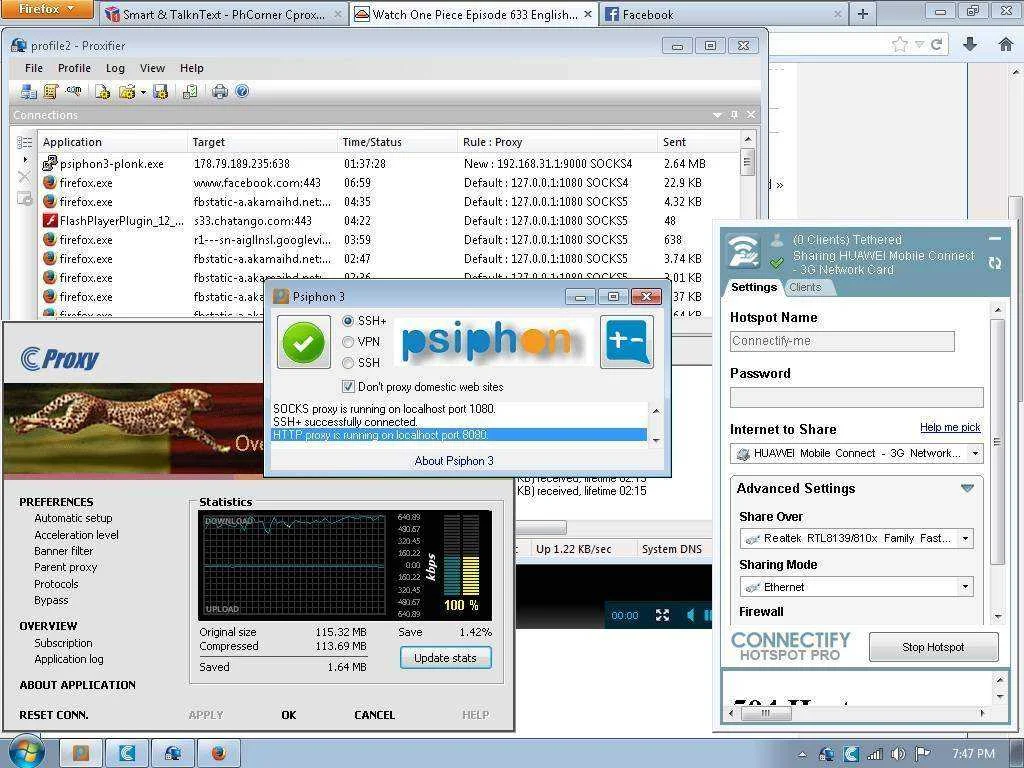
Task: Open Proxifier File menu
Action: pyautogui.click(x=34, y=68)
